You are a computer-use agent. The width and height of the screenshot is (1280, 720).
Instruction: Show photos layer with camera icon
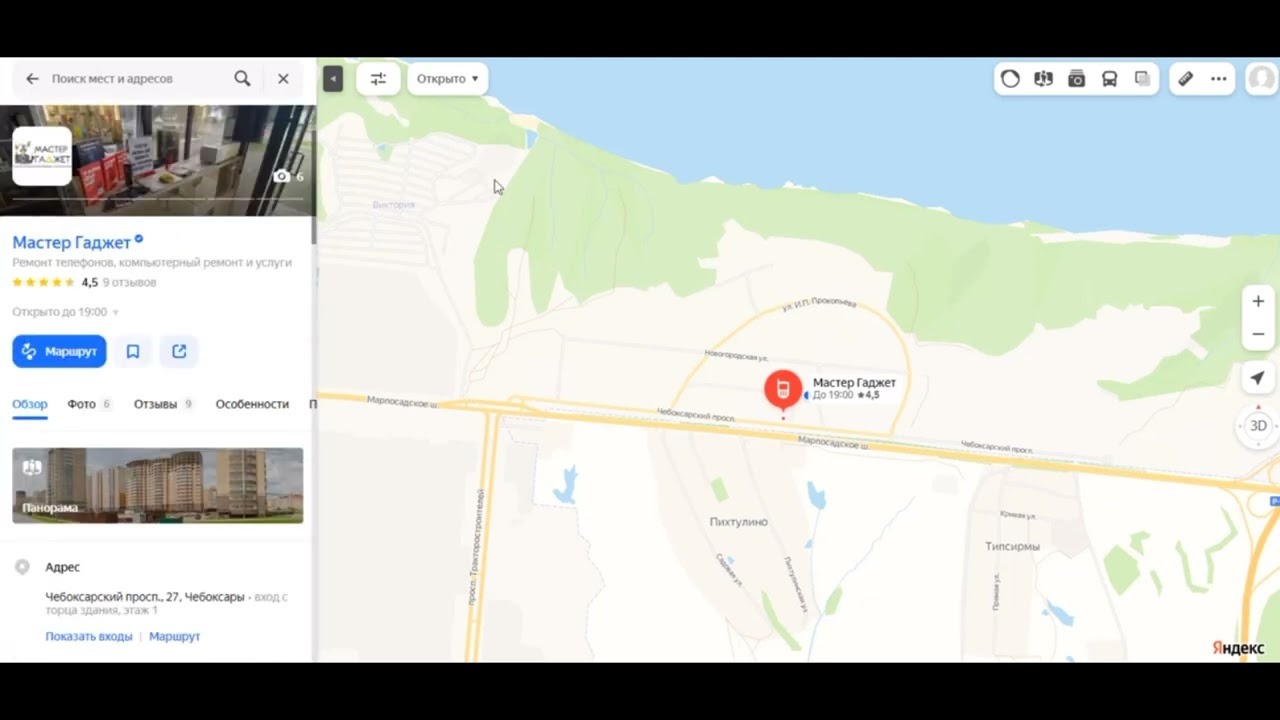[1076, 79]
